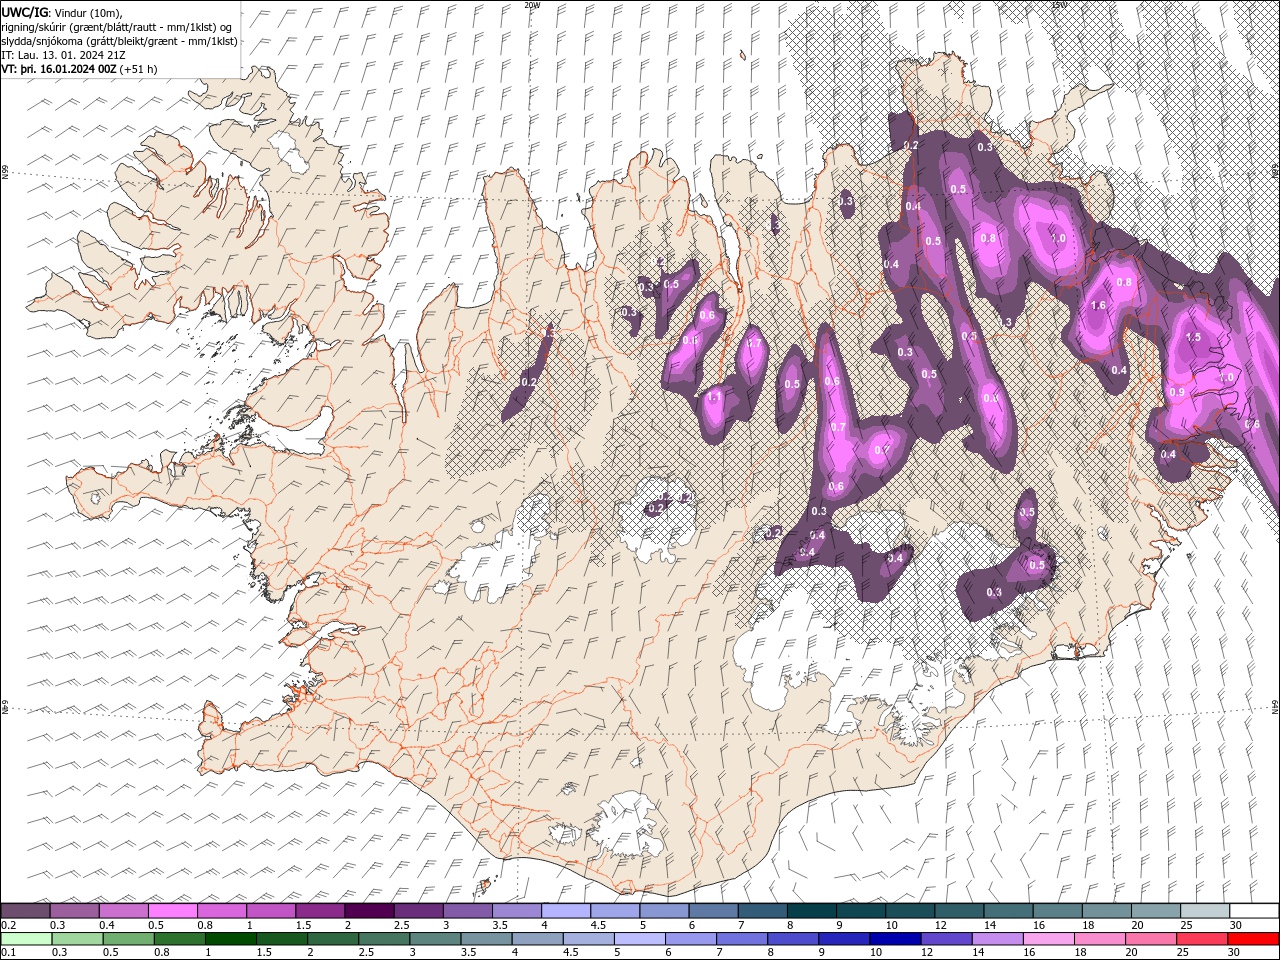Click the palest green 0.1 swatch in rain legend
Viewport: 1280px width, 960px height.
(x=27, y=939)
